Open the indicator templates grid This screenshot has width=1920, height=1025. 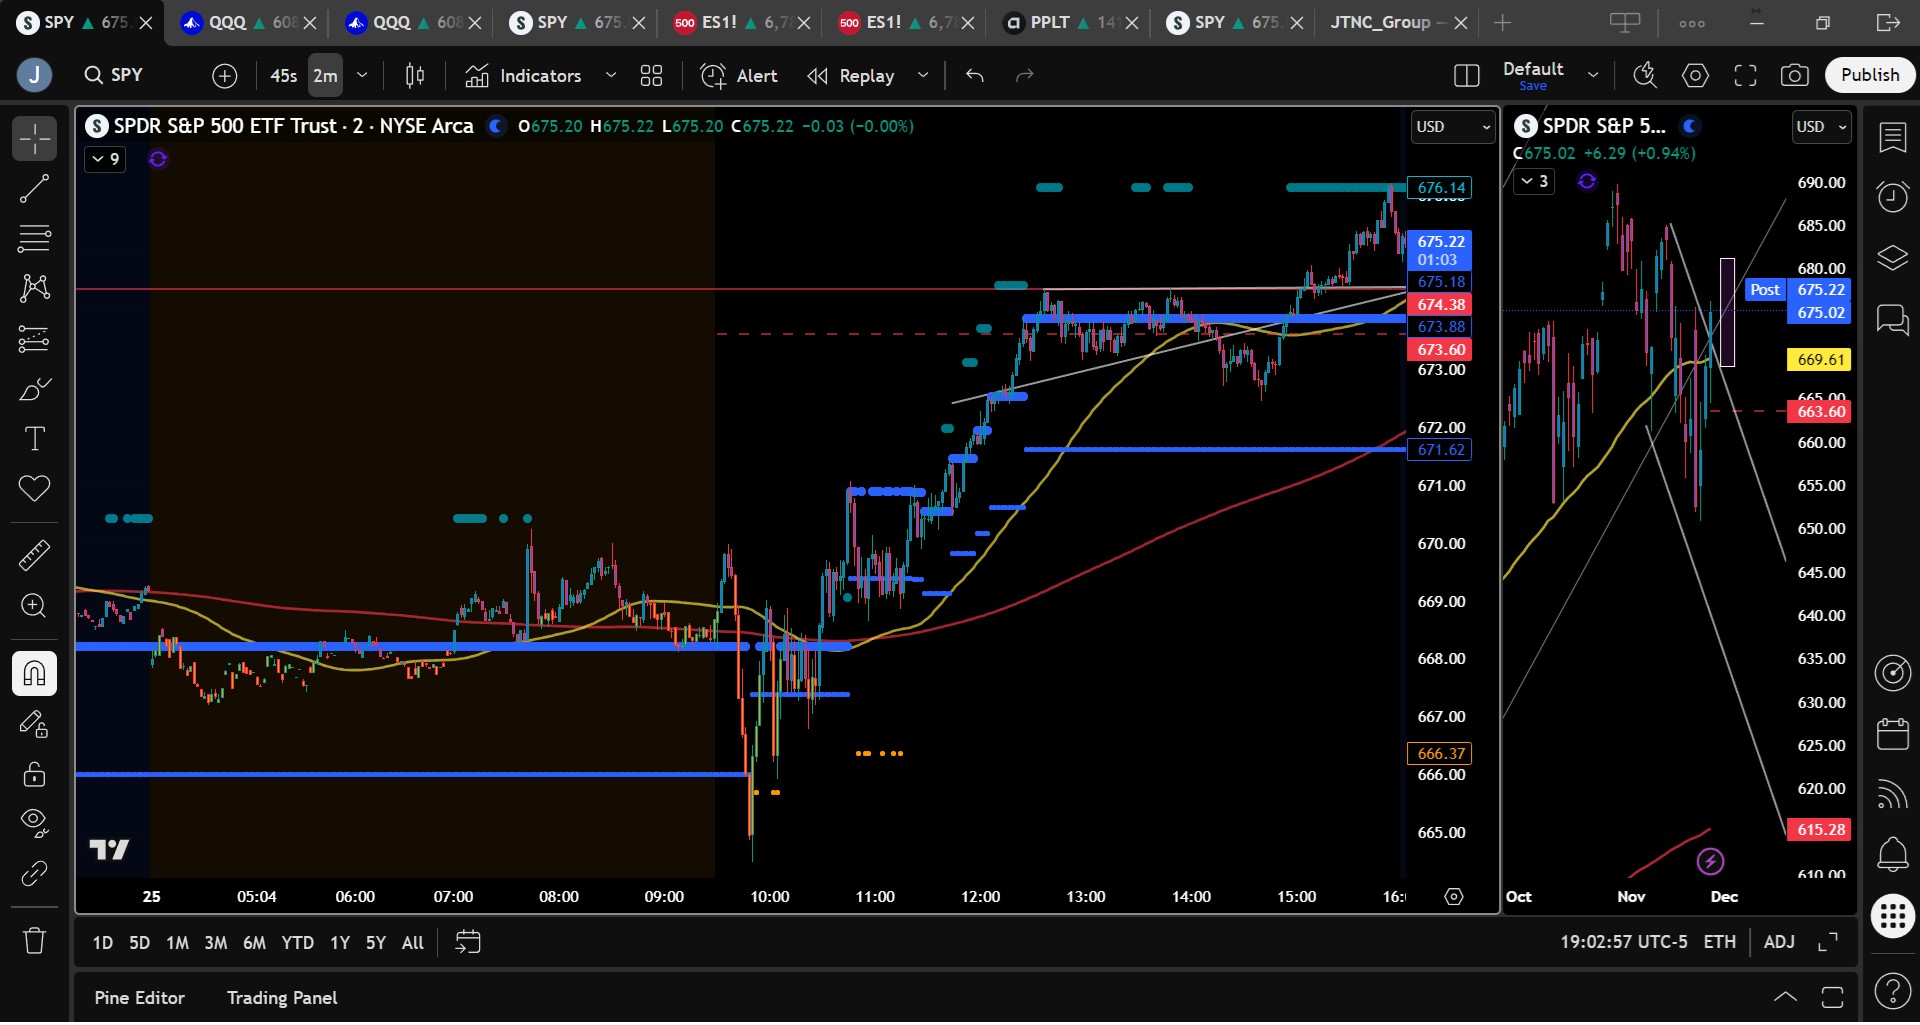[651, 75]
